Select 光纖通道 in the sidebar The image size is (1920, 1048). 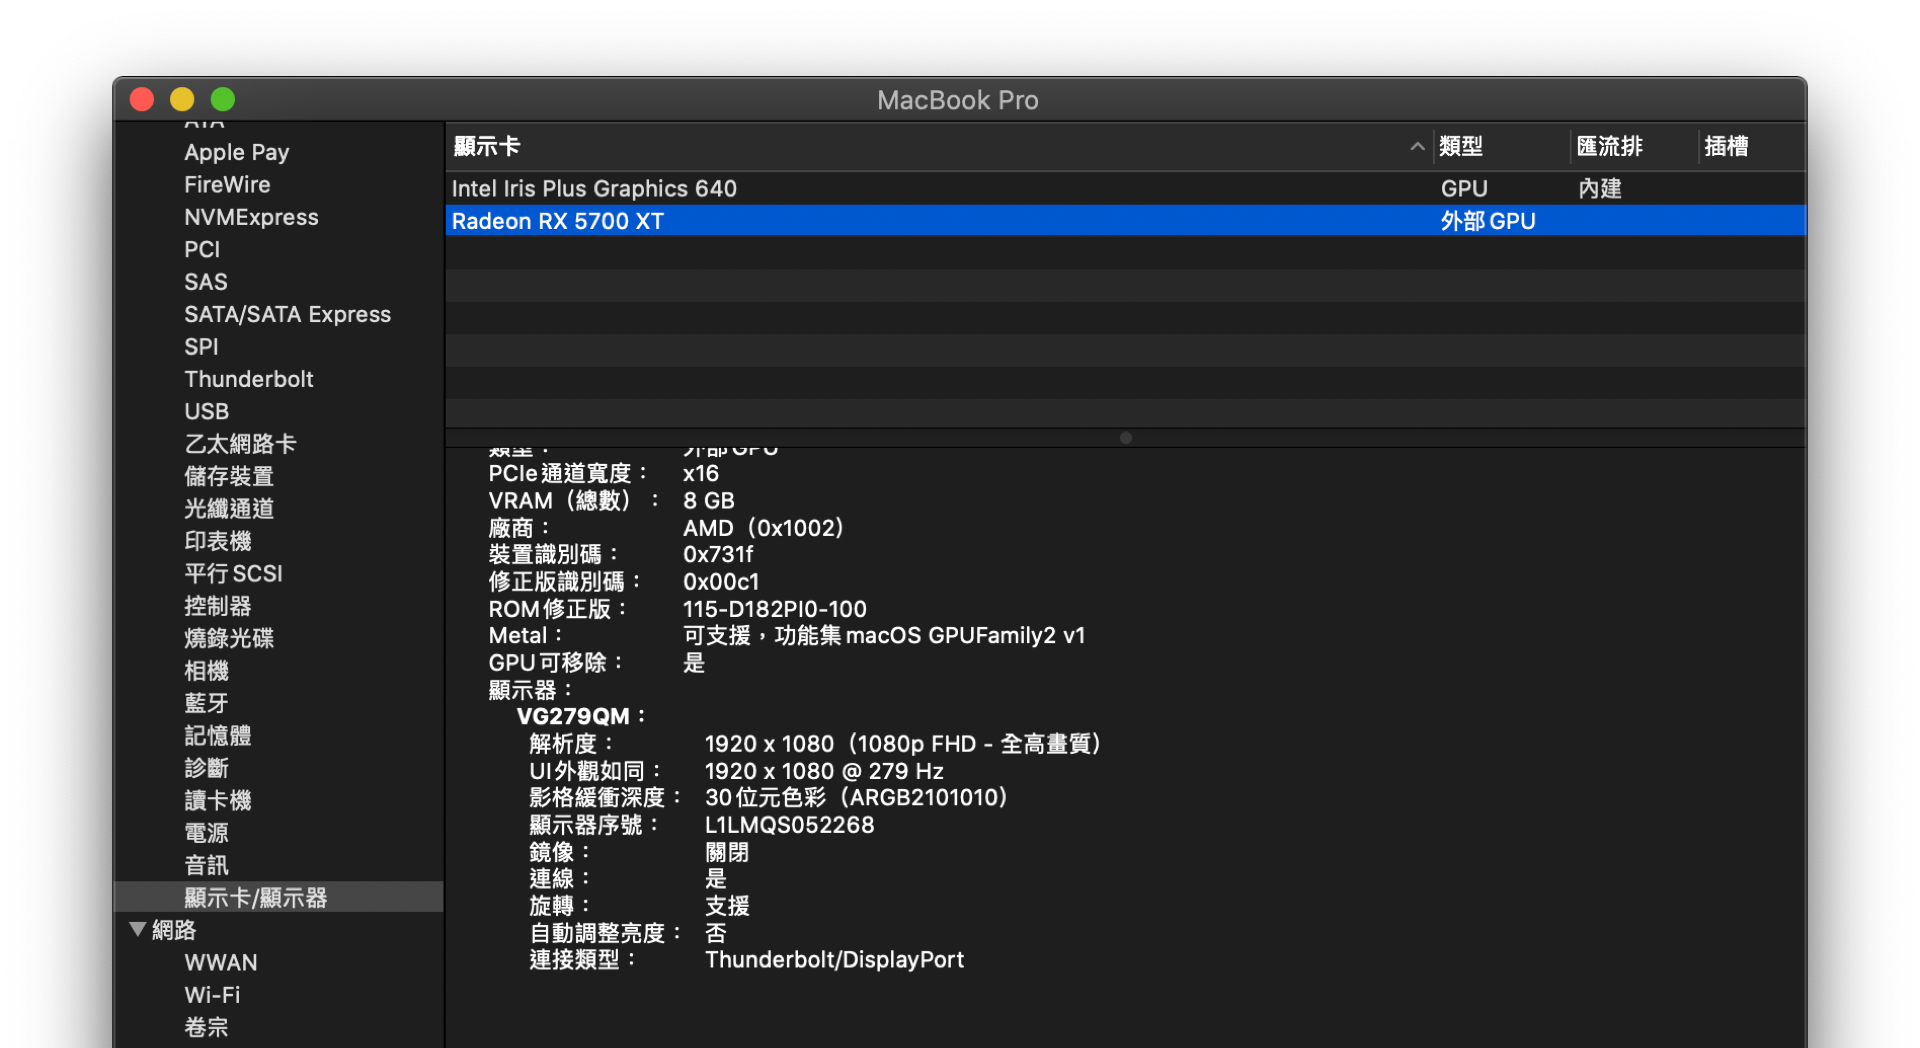229,509
